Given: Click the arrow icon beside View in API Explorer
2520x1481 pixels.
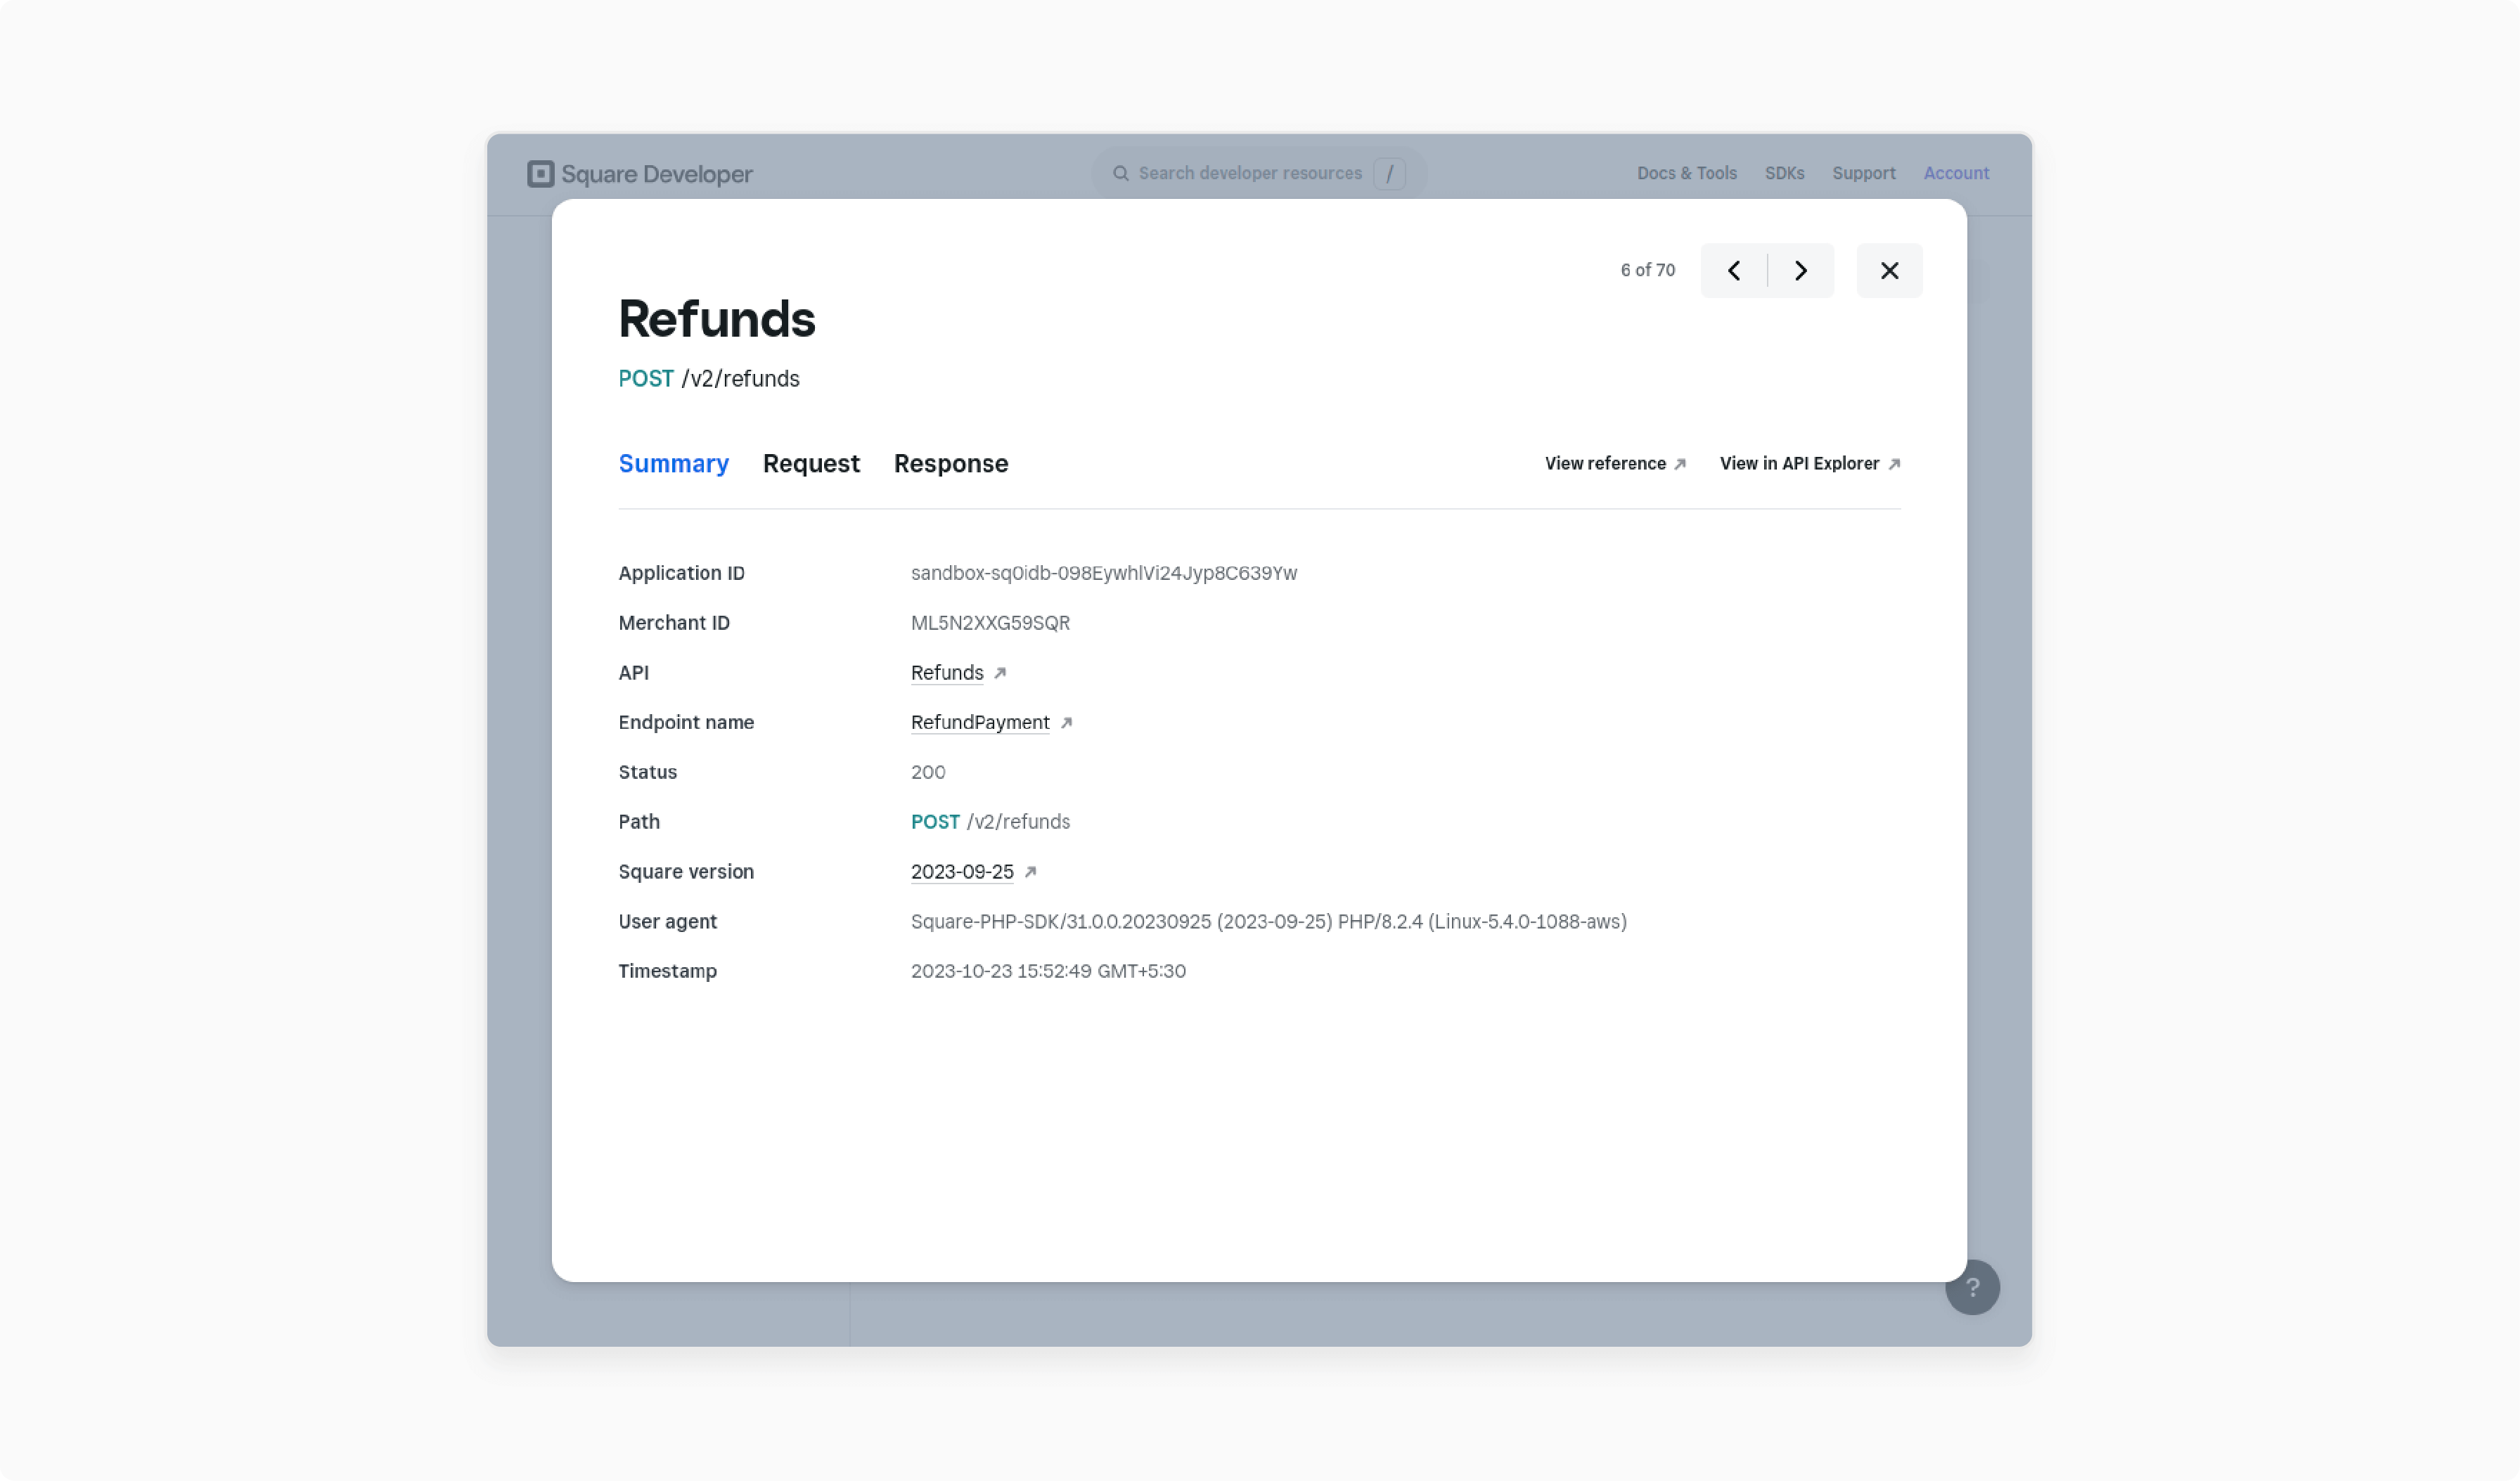Looking at the screenshot, I should tap(1894, 464).
